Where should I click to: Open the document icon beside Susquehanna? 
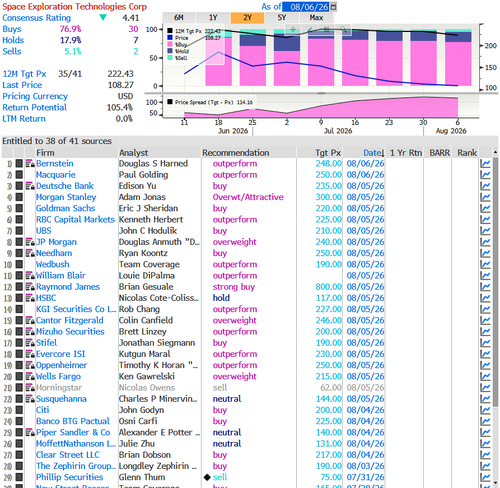click(x=30, y=399)
